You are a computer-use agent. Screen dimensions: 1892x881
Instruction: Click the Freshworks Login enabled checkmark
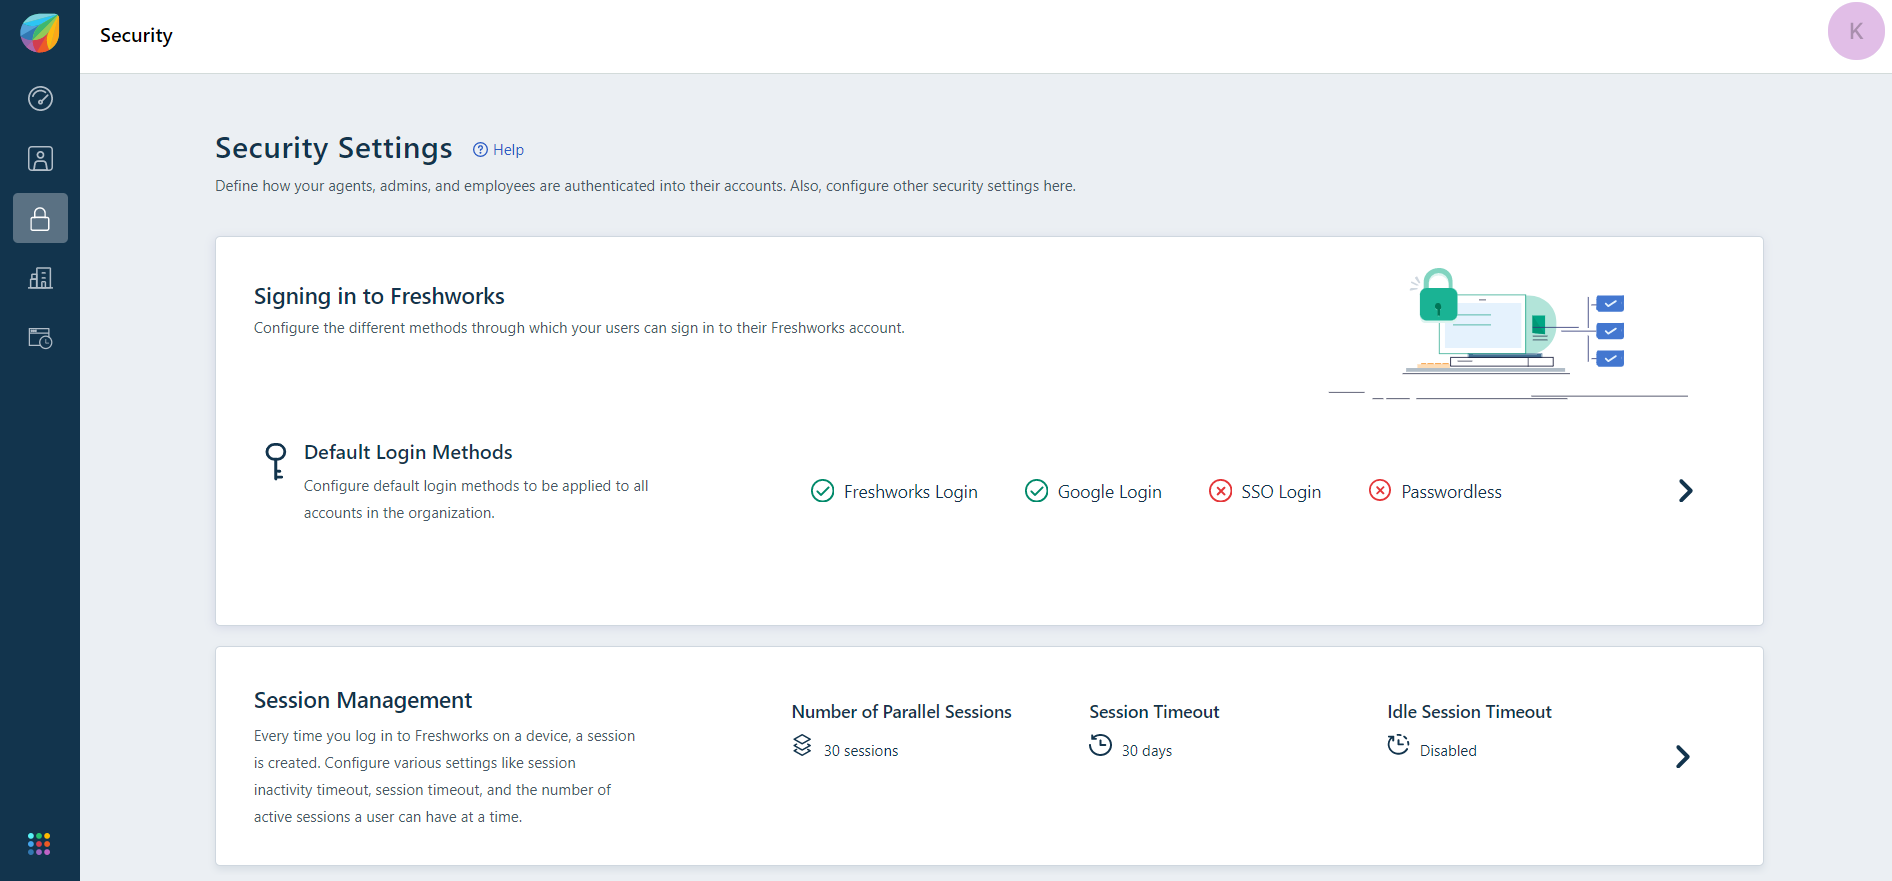coord(822,491)
